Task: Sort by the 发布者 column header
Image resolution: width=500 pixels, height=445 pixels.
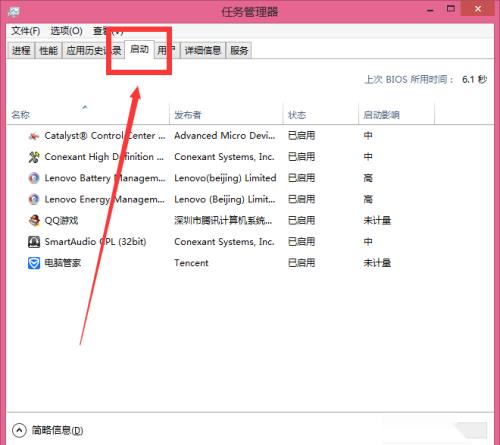Action: point(226,114)
